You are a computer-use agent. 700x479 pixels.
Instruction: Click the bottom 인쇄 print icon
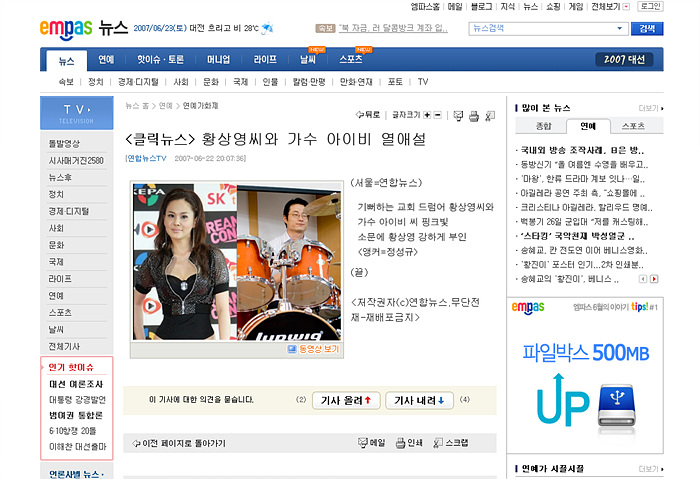coord(409,443)
